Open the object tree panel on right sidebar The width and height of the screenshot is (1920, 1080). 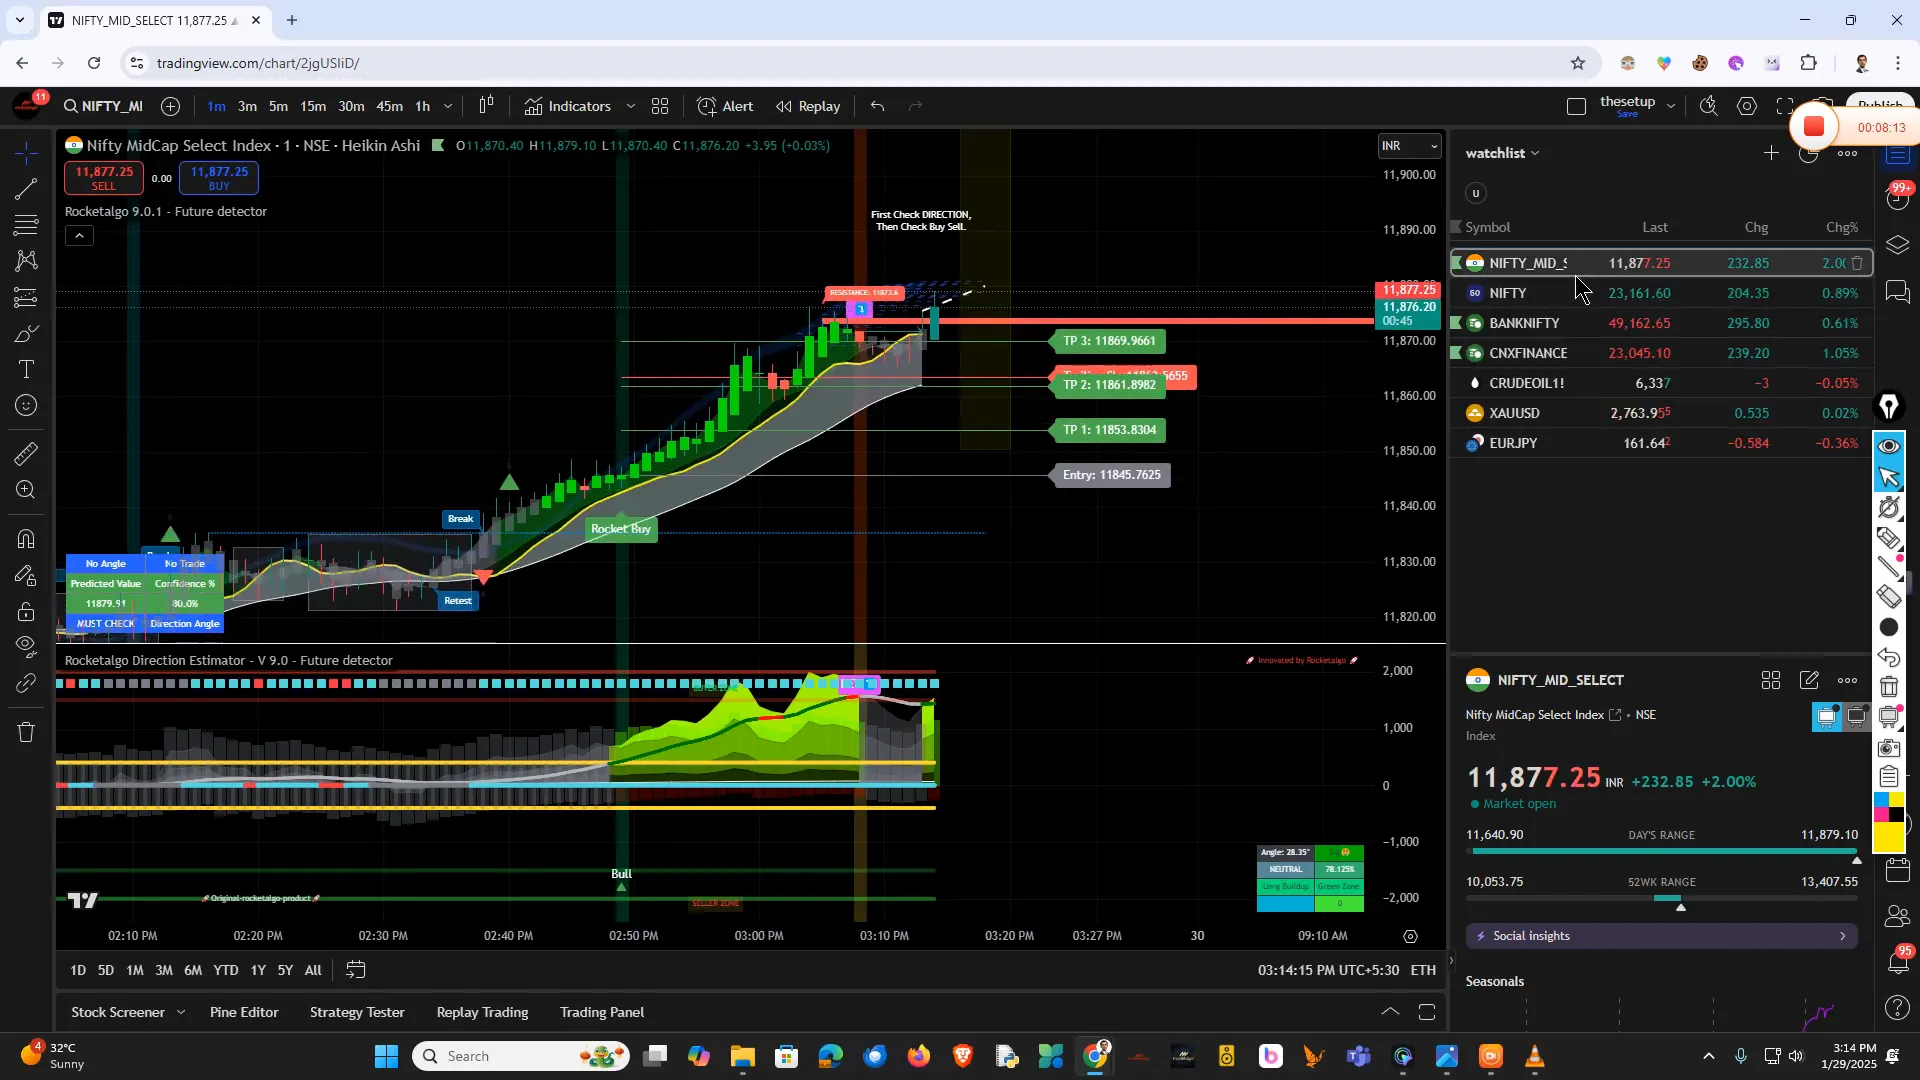point(1897,245)
